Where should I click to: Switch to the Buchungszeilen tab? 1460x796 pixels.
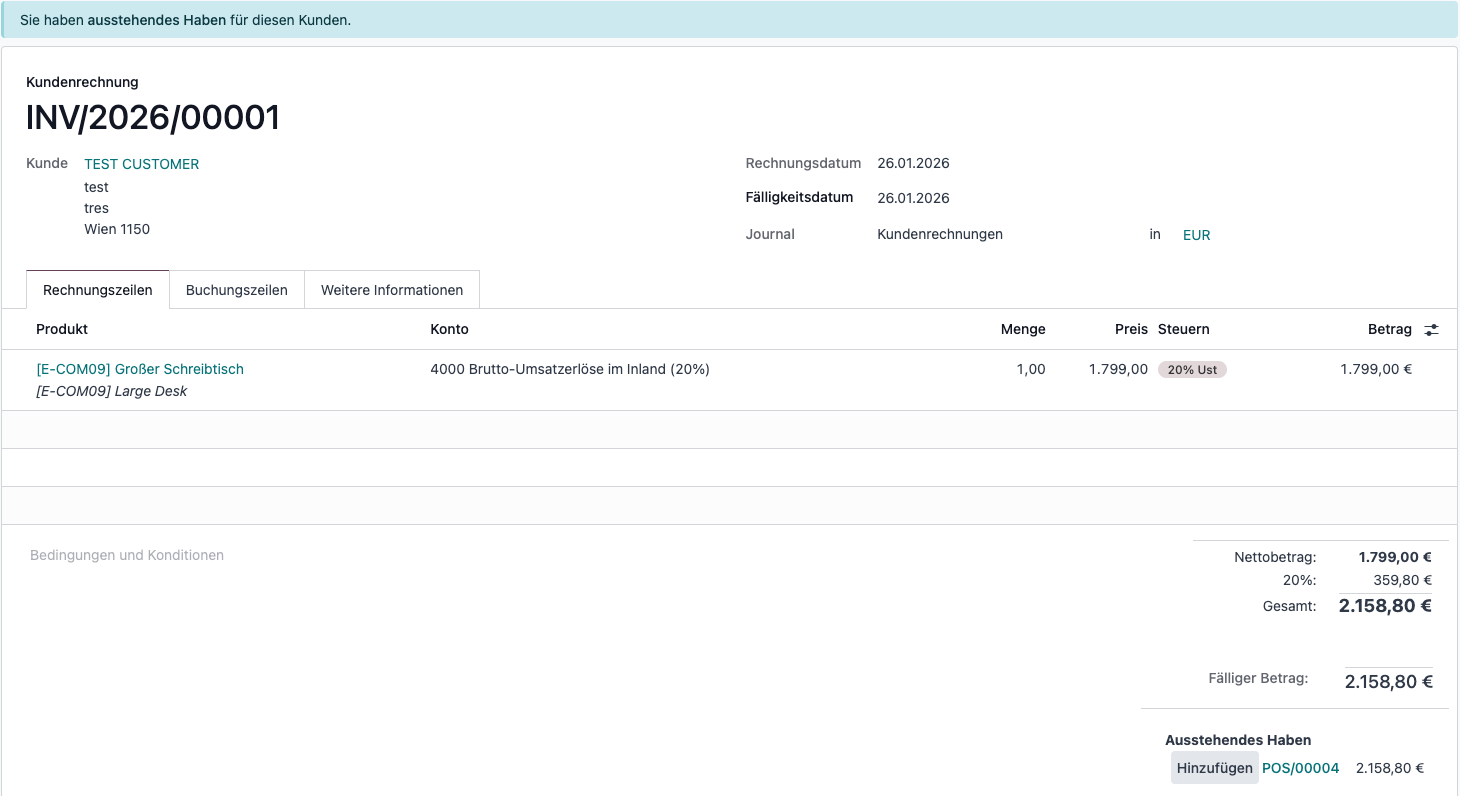237,290
